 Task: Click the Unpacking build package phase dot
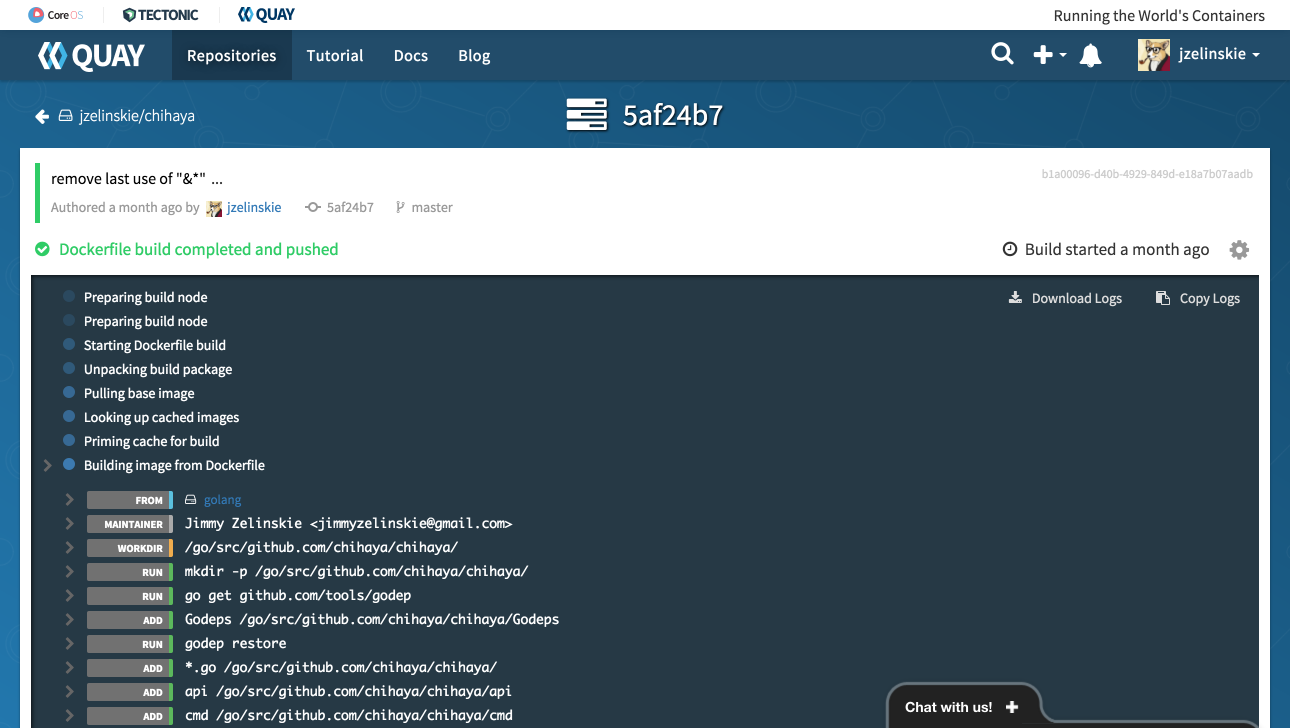click(69, 369)
